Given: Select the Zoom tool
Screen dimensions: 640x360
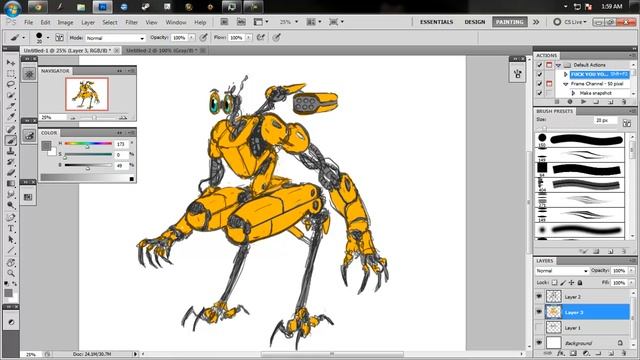Looking at the screenshot, I should 11,273.
